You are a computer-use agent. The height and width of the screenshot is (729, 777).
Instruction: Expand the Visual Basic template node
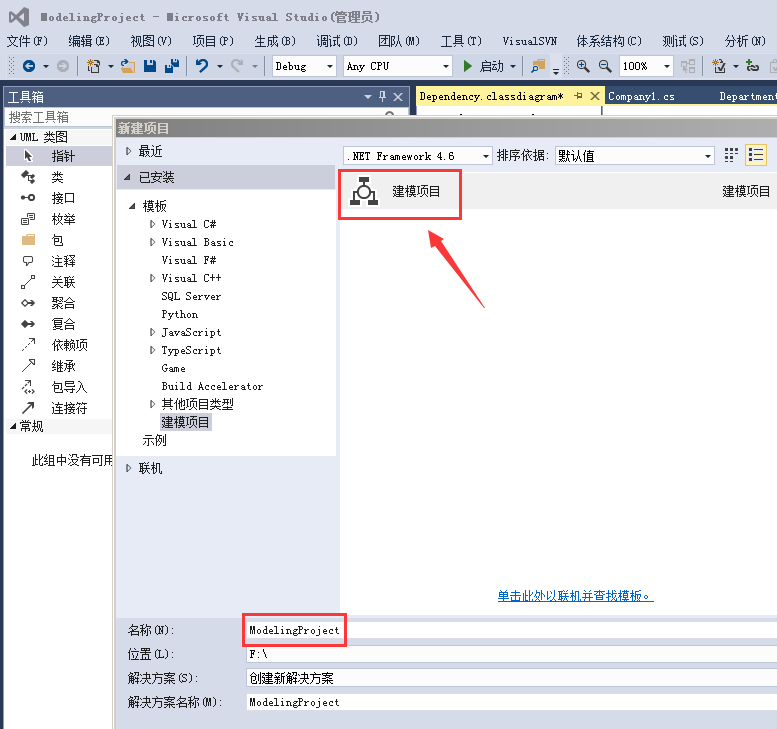(x=152, y=242)
